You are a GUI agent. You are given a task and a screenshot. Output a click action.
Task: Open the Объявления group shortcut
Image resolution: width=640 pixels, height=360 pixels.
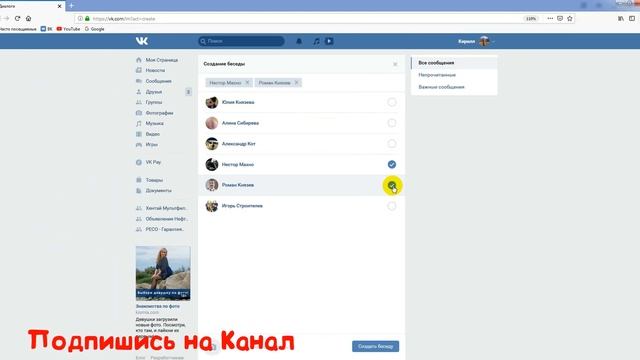(161, 219)
